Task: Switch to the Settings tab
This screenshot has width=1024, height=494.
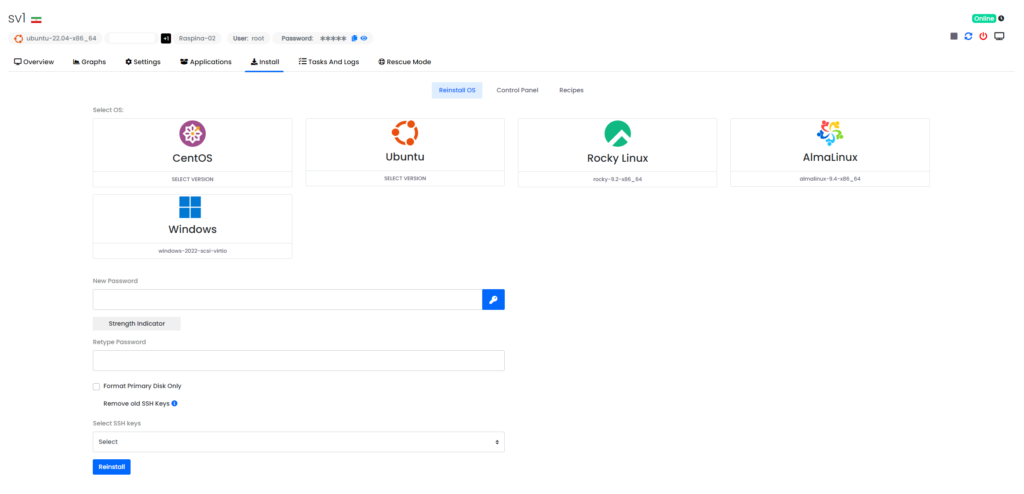Action: coord(143,62)
